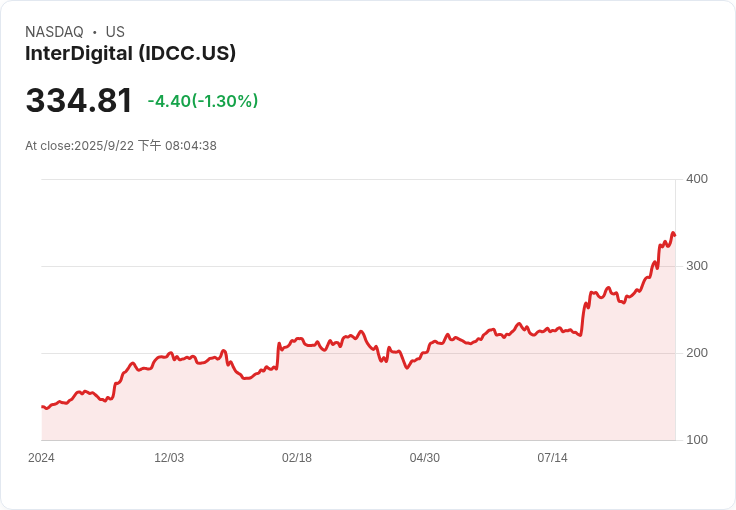Screen dimensions: 736x510
Task: Select the 300 price axis label
Action: 696,266
